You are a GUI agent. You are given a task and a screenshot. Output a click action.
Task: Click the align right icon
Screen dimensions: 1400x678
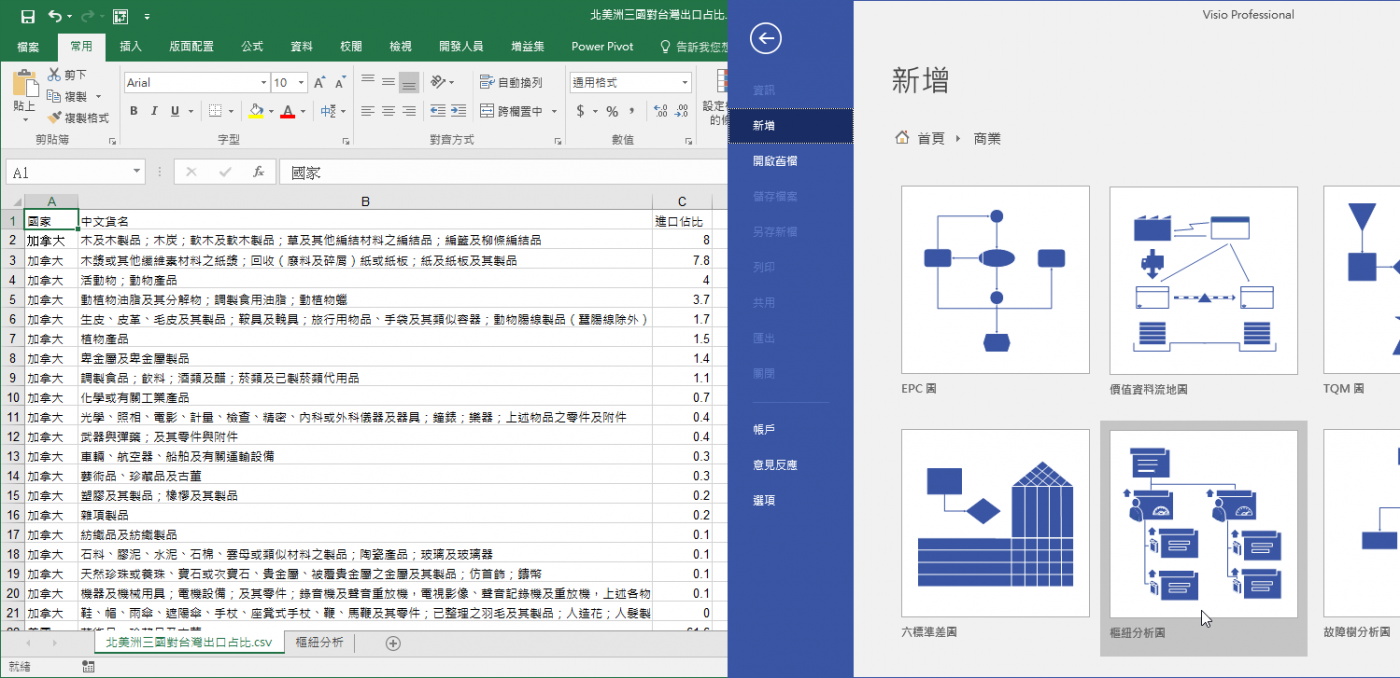pyautogui.click(x=408, y=111)
